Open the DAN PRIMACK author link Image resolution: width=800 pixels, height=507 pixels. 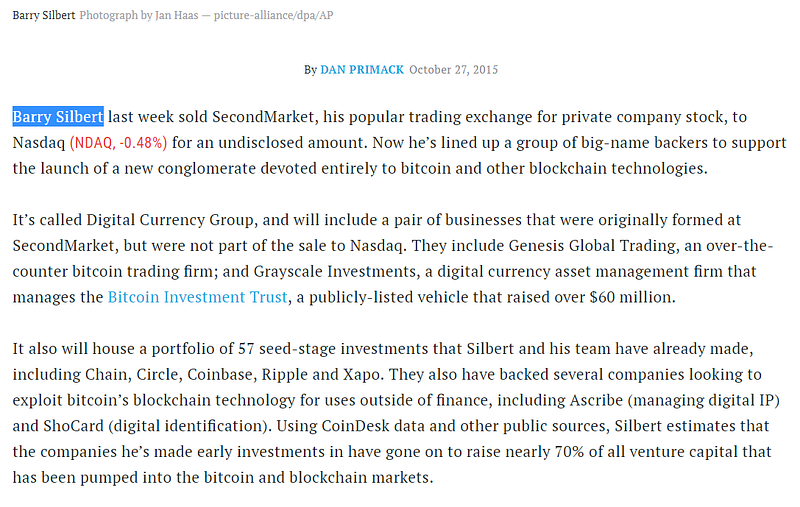[362, 70]
